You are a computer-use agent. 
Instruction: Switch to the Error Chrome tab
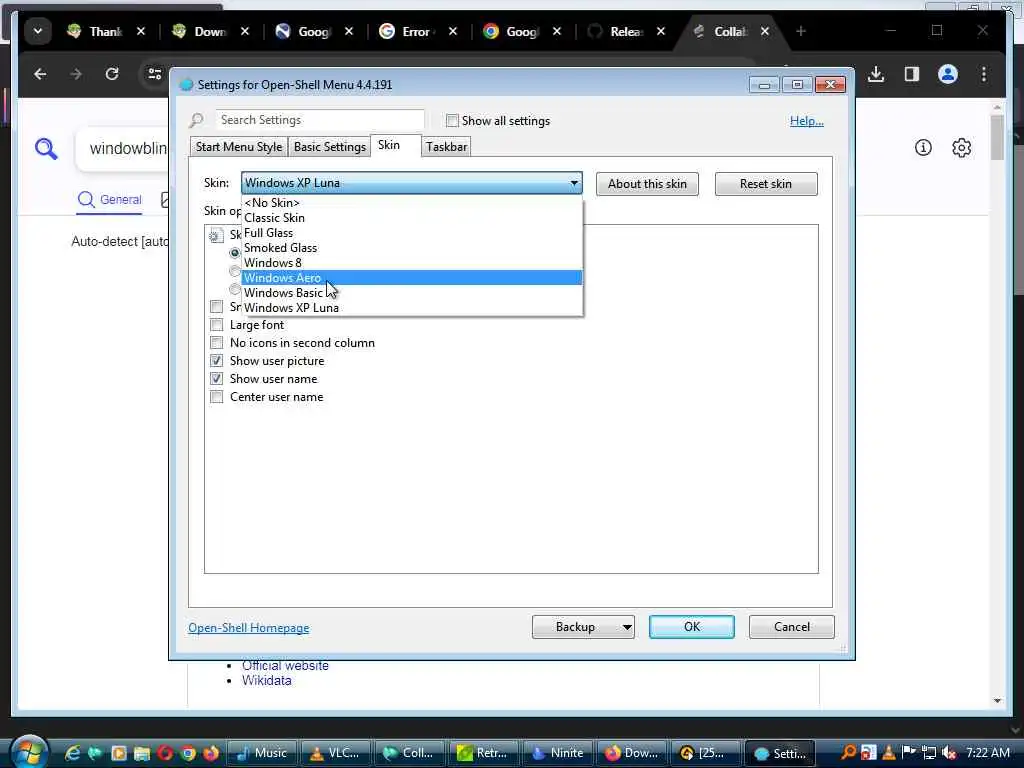coord(415,31)
